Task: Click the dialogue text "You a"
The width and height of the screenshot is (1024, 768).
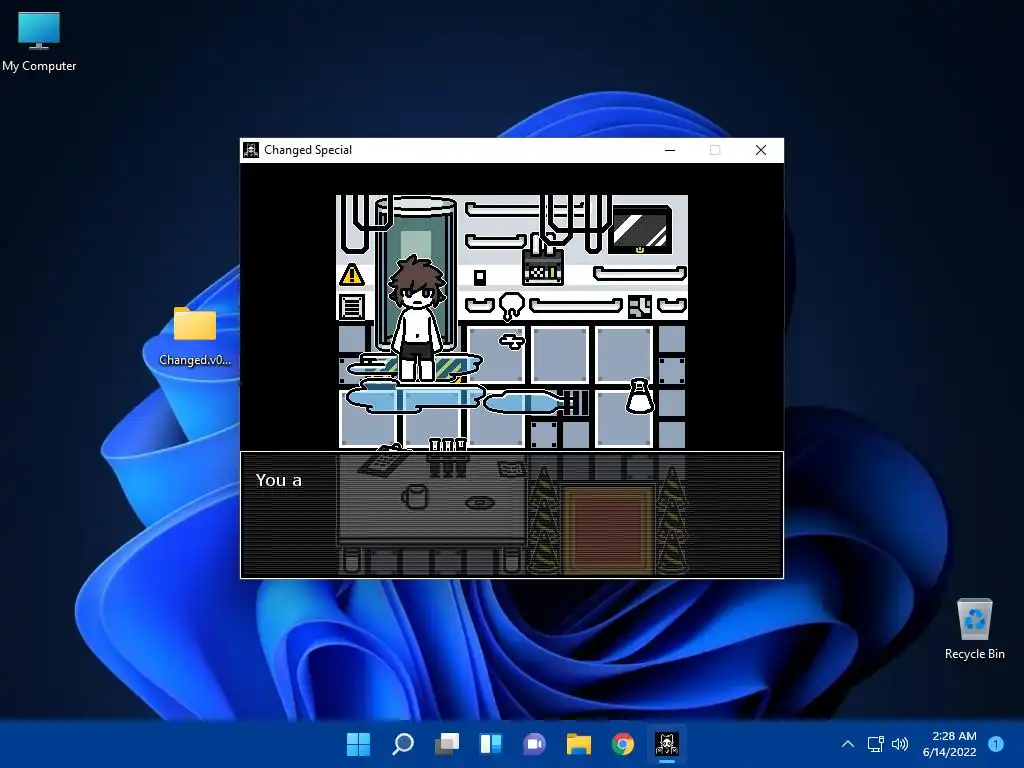Action: pos(279,481)
